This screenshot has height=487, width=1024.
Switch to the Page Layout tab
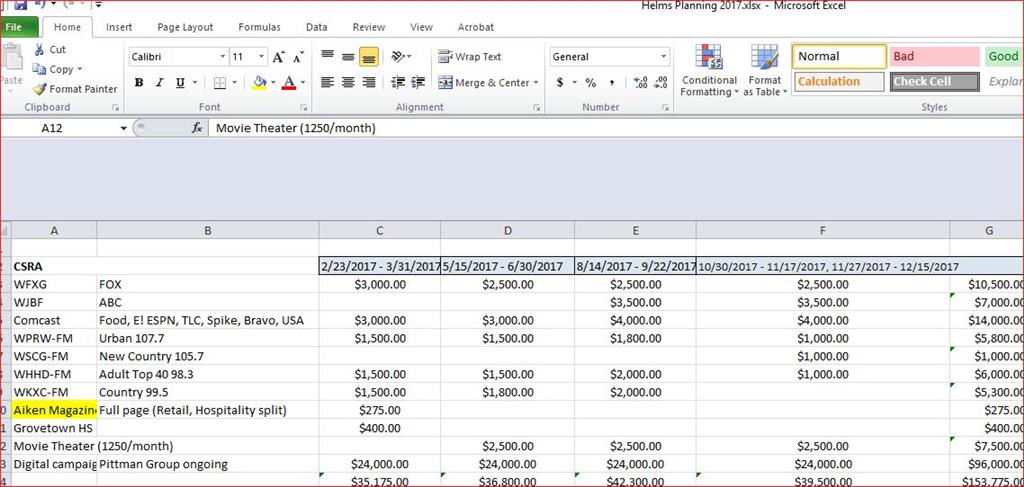[185, 27]
